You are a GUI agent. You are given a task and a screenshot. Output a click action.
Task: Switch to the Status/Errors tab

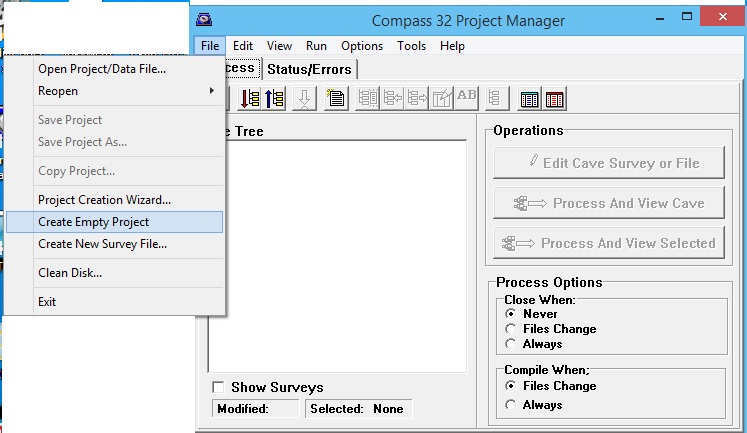311,68
